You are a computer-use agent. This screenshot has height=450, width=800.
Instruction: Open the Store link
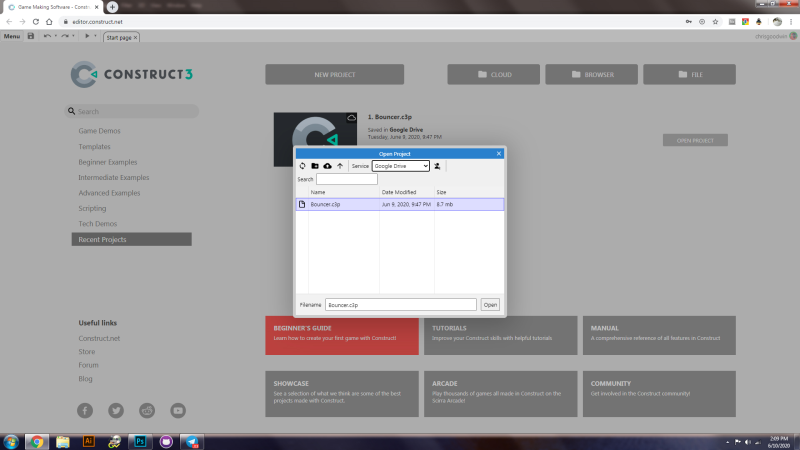(x=87, y=352)
